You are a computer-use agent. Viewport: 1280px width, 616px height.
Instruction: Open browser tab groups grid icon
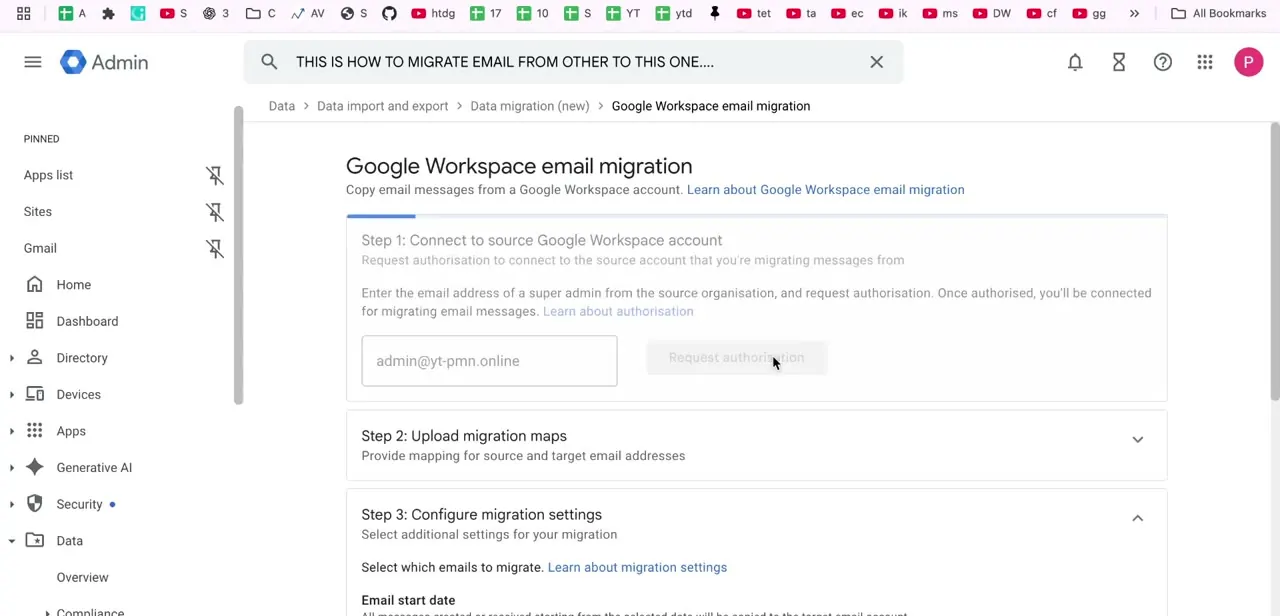point(23,13)
